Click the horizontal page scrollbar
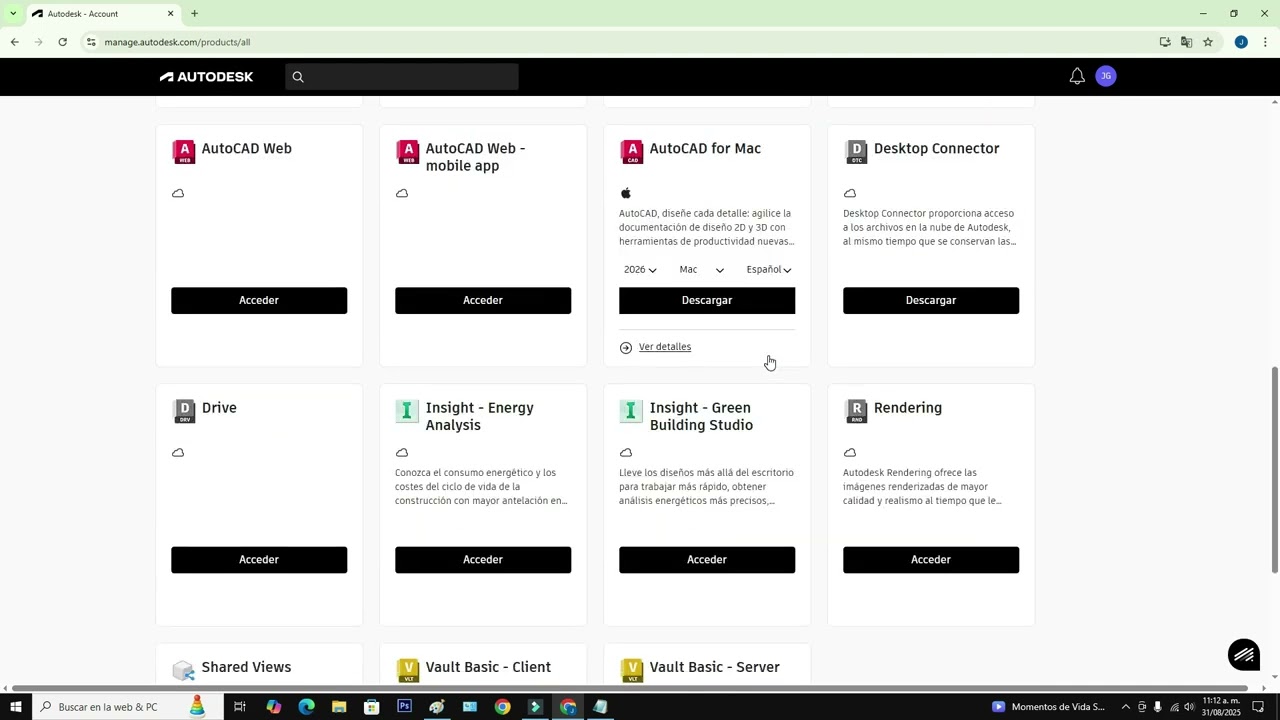This screenshot has height=720, width=1280. (630, 688)
